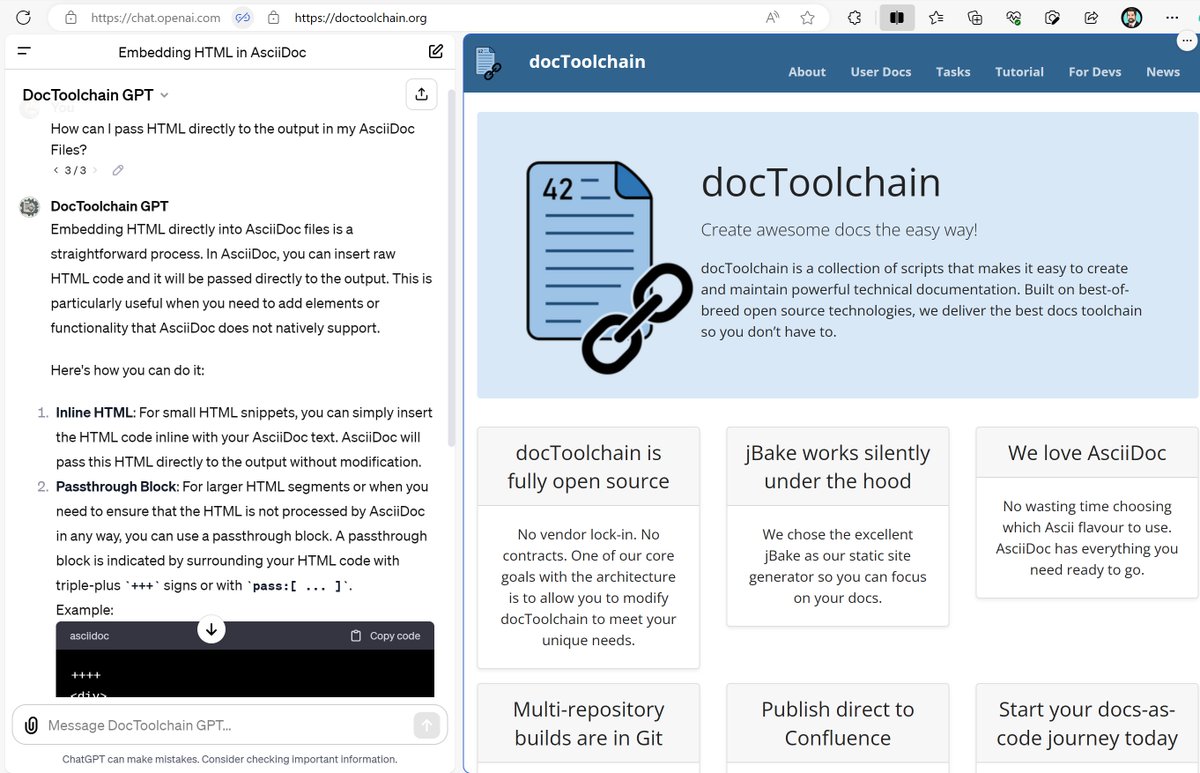Open the Favorites list icon
The image size is (1200, 773).
[936, 18]
